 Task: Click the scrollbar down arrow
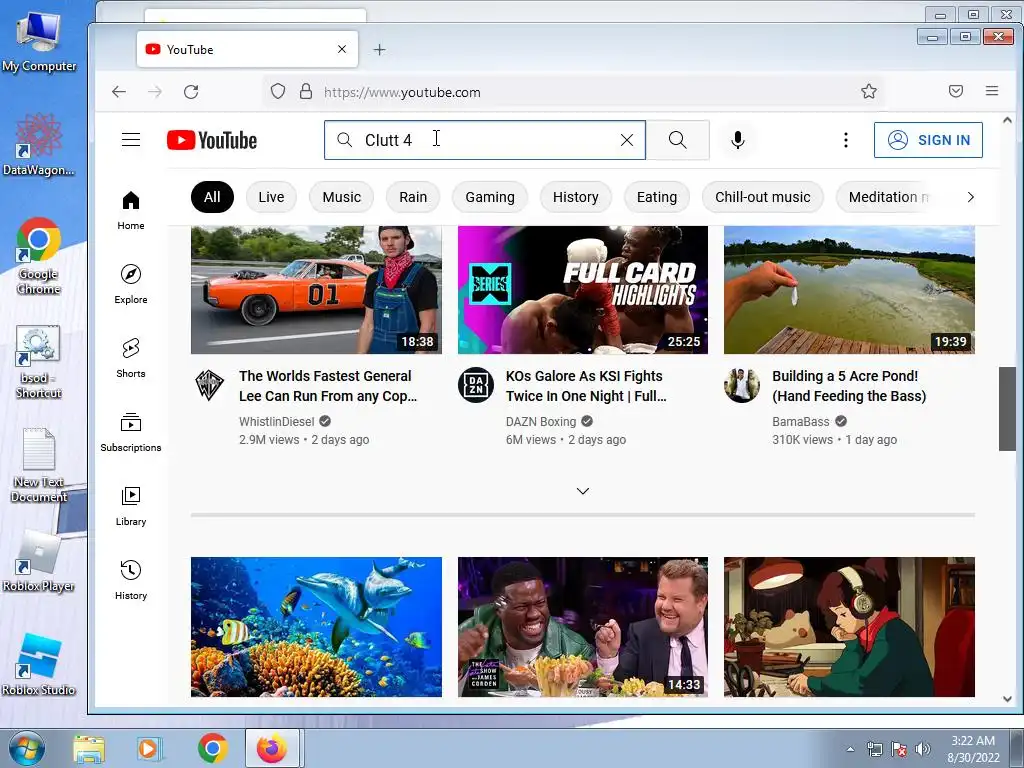pos(1007,699)
